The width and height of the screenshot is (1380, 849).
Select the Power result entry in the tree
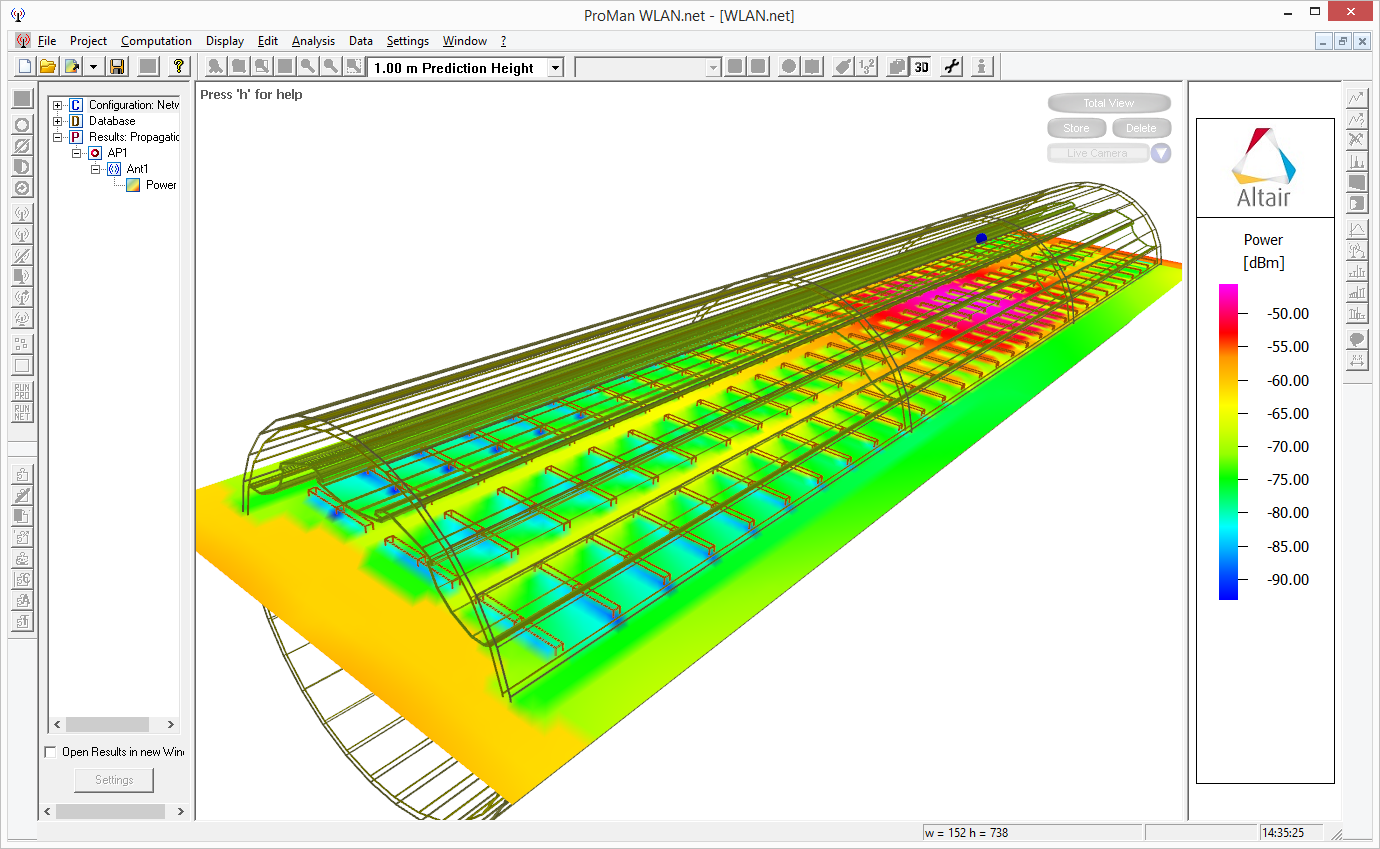161,185
